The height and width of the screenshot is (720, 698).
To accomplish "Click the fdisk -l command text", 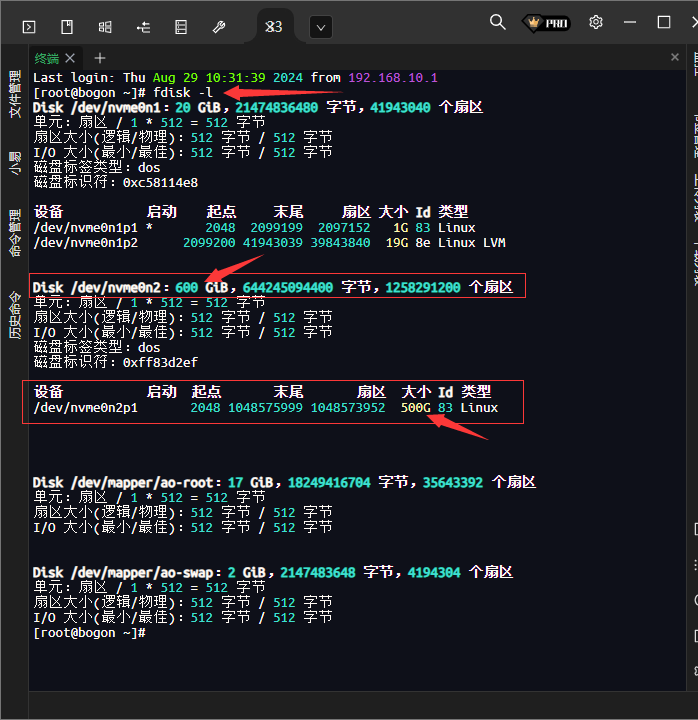I will [183, 92].
